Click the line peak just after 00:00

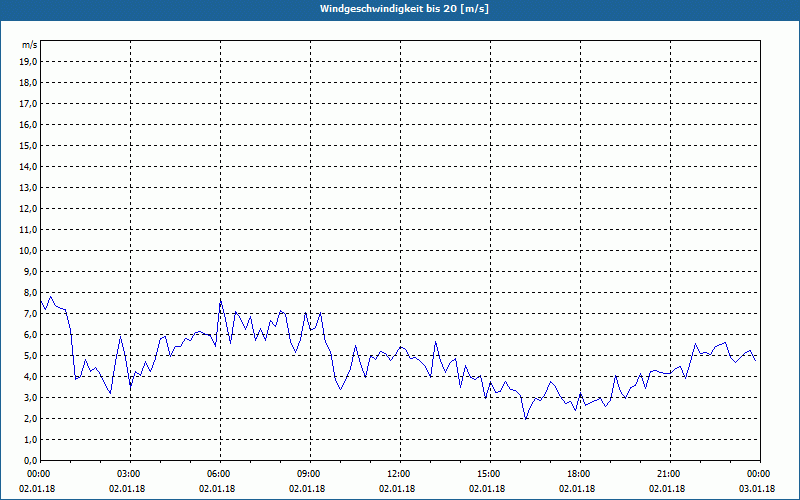50,296
